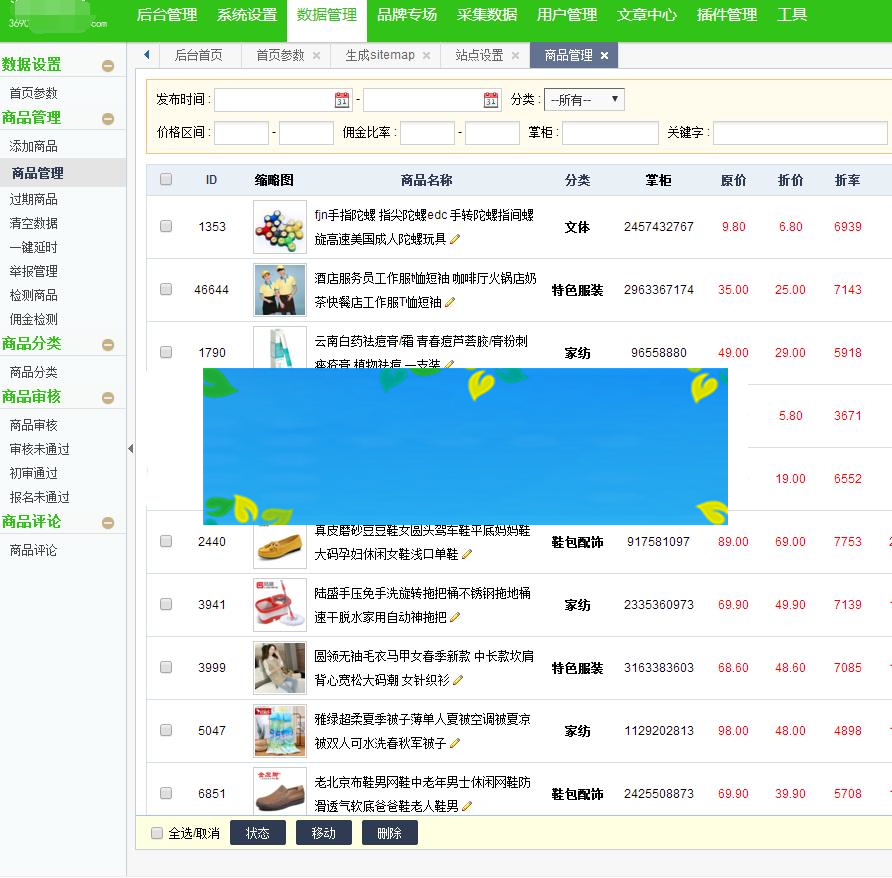
Task: Check the select-all checkbox in the table header
Action: [165, 180]
